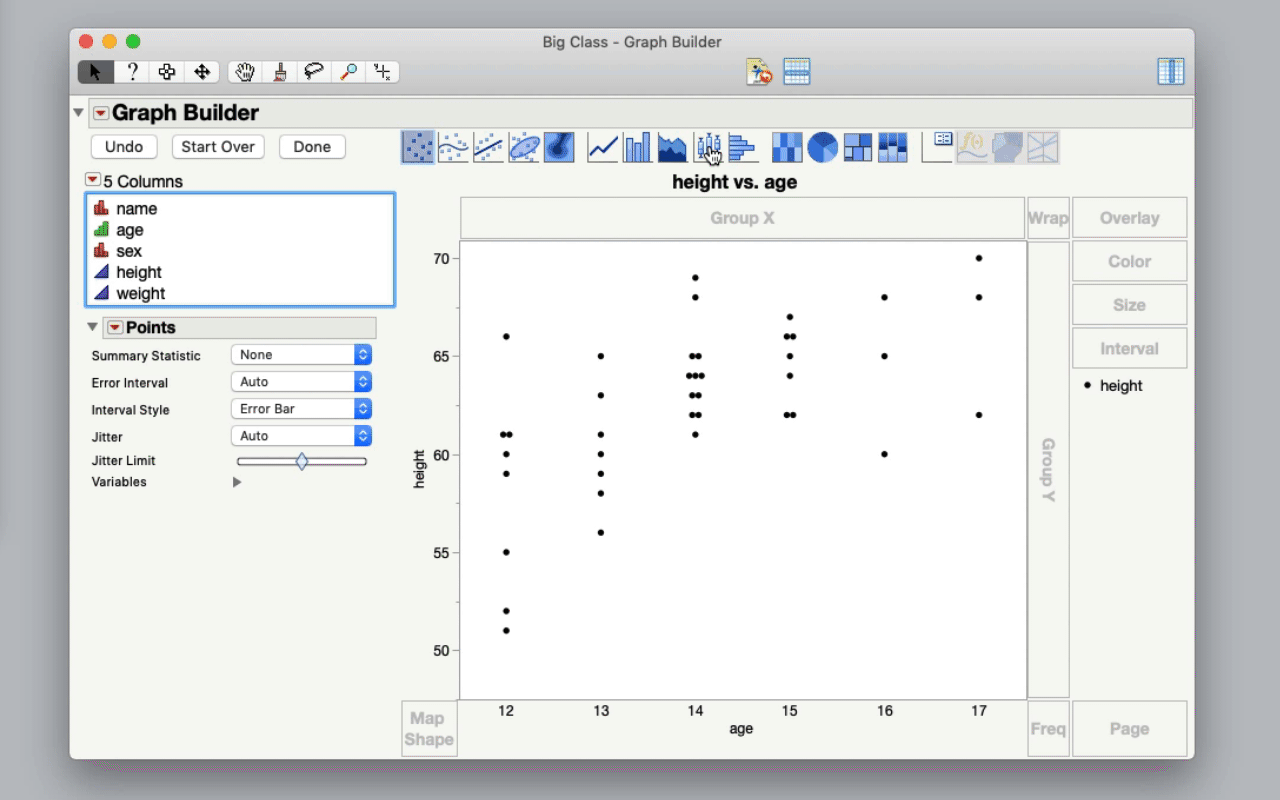Click the Jitter Limit slider handle
Viewport: 1280px width, 800px height.
point(302,461)
